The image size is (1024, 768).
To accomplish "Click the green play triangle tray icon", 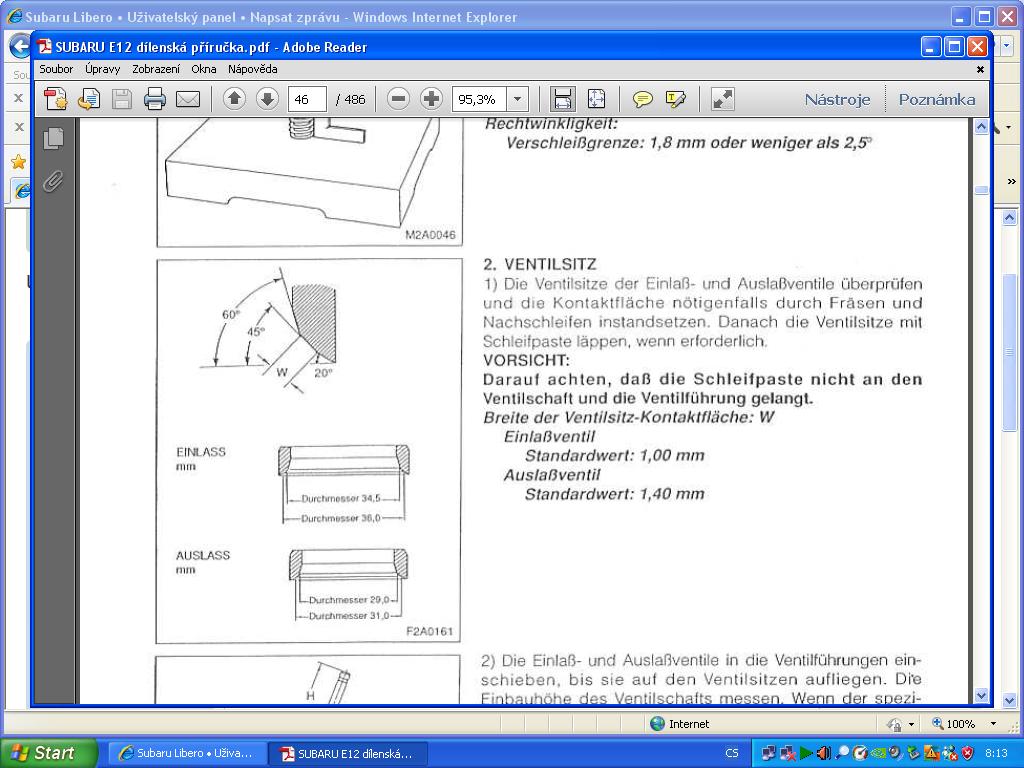I will coord(806,753).
